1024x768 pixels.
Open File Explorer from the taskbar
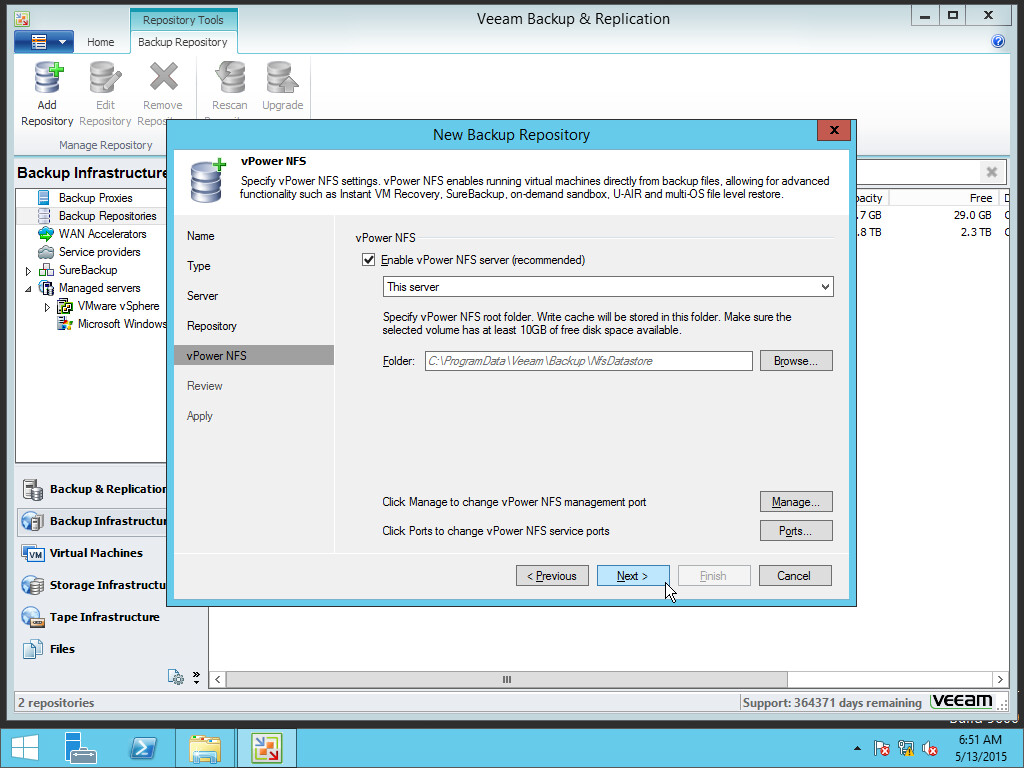[204, 748]
